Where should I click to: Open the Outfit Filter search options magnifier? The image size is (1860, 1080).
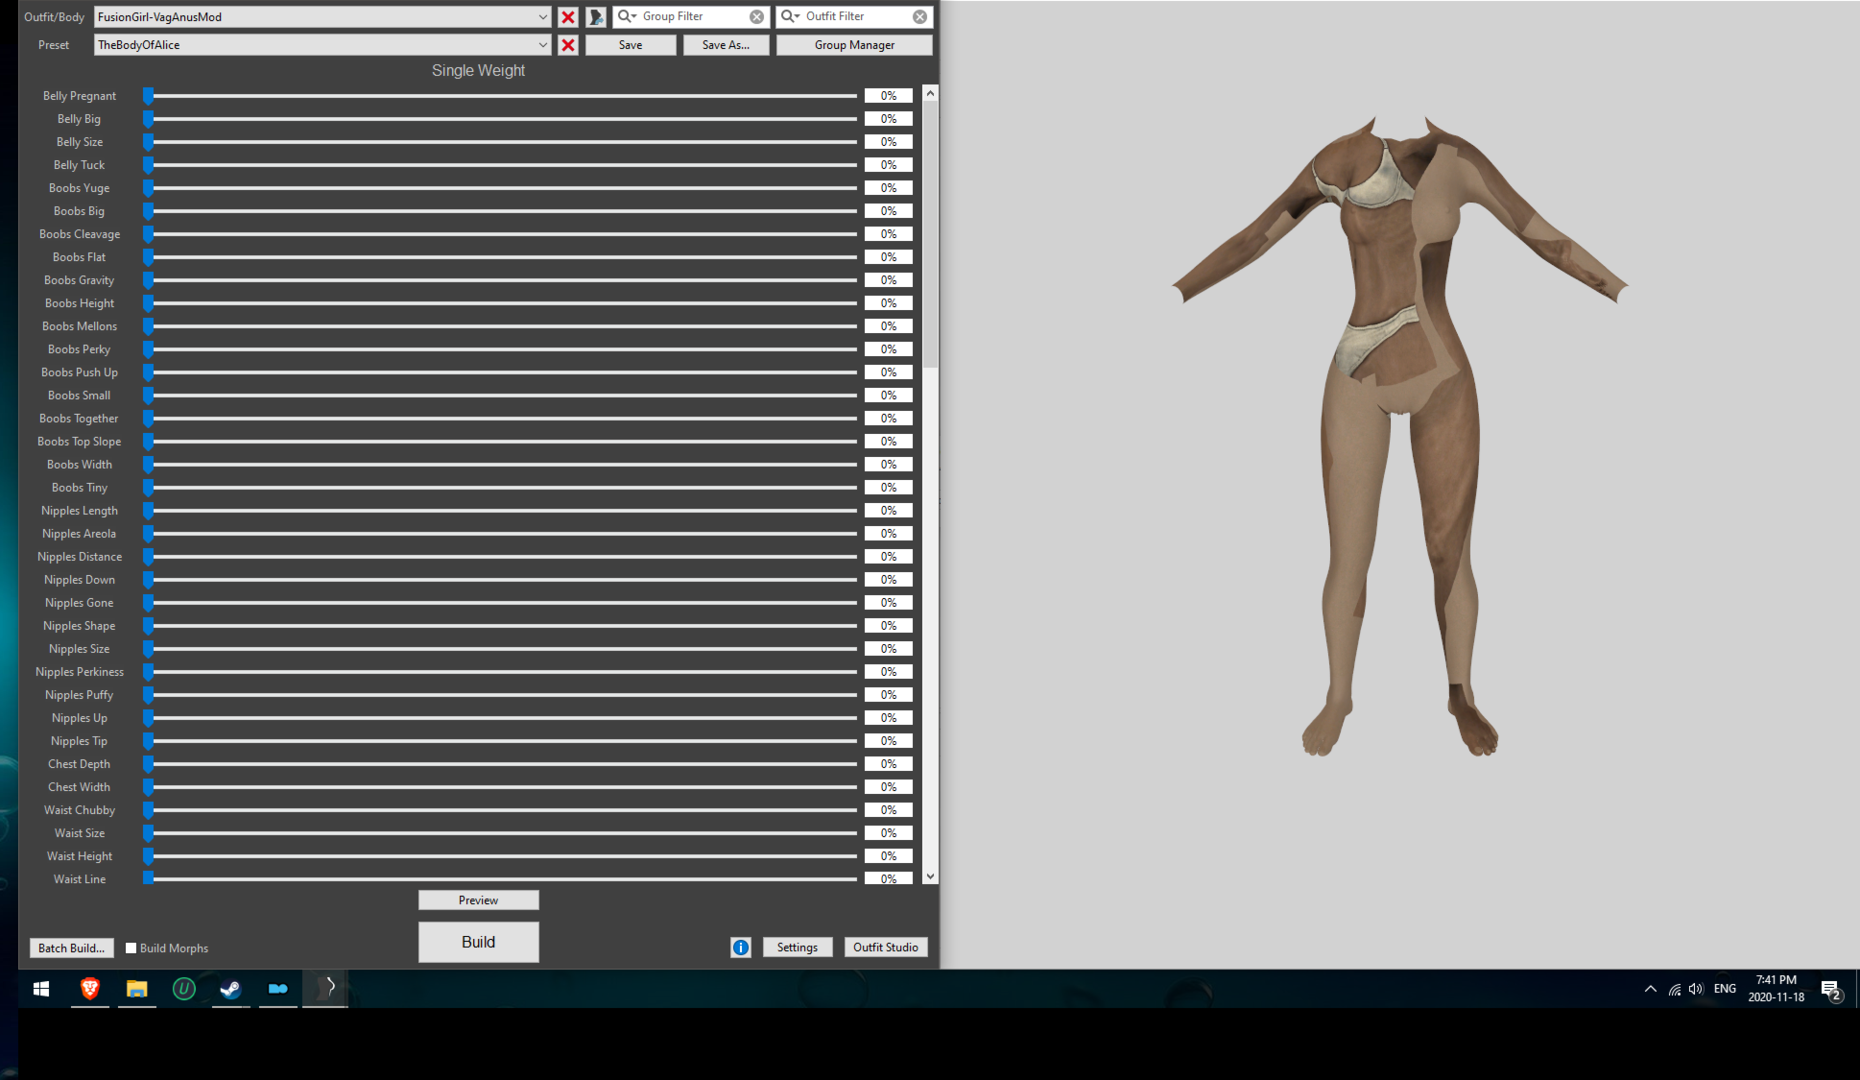[x=790, y=16]
